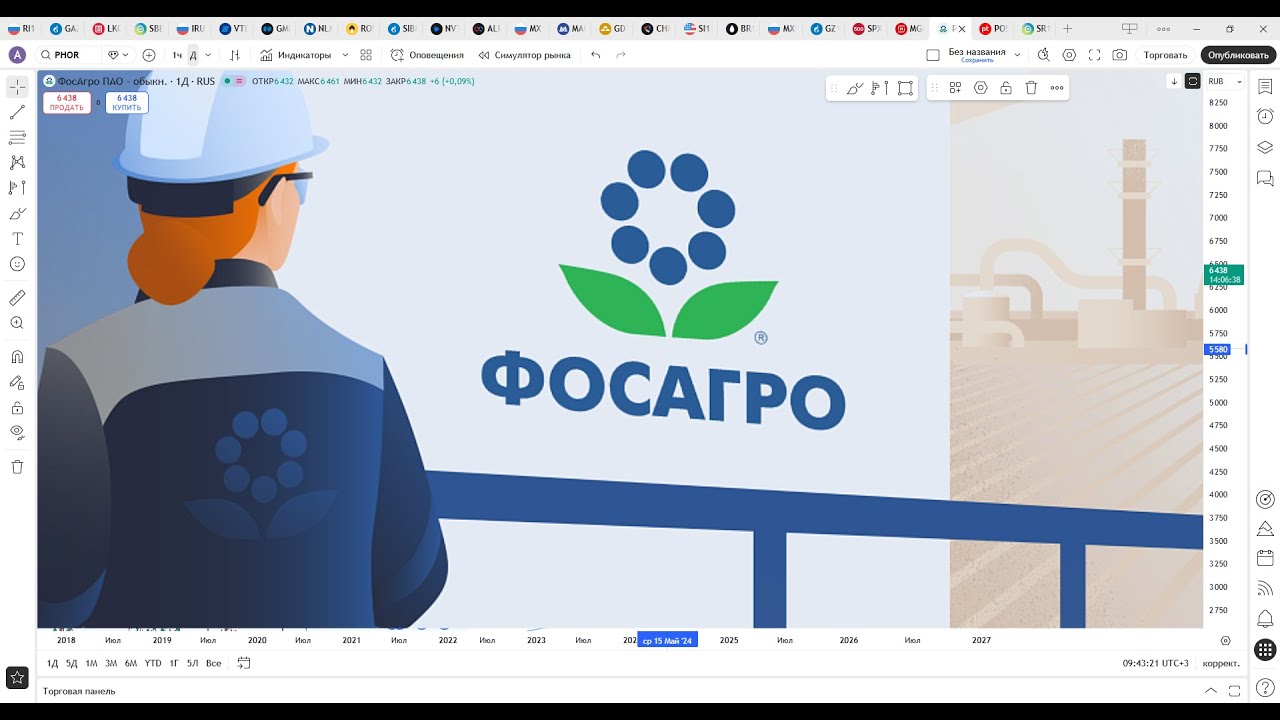Open settings hexagon in floating drawing toolbar
This screenshot has height=720, width=1280.
point(981,88)
